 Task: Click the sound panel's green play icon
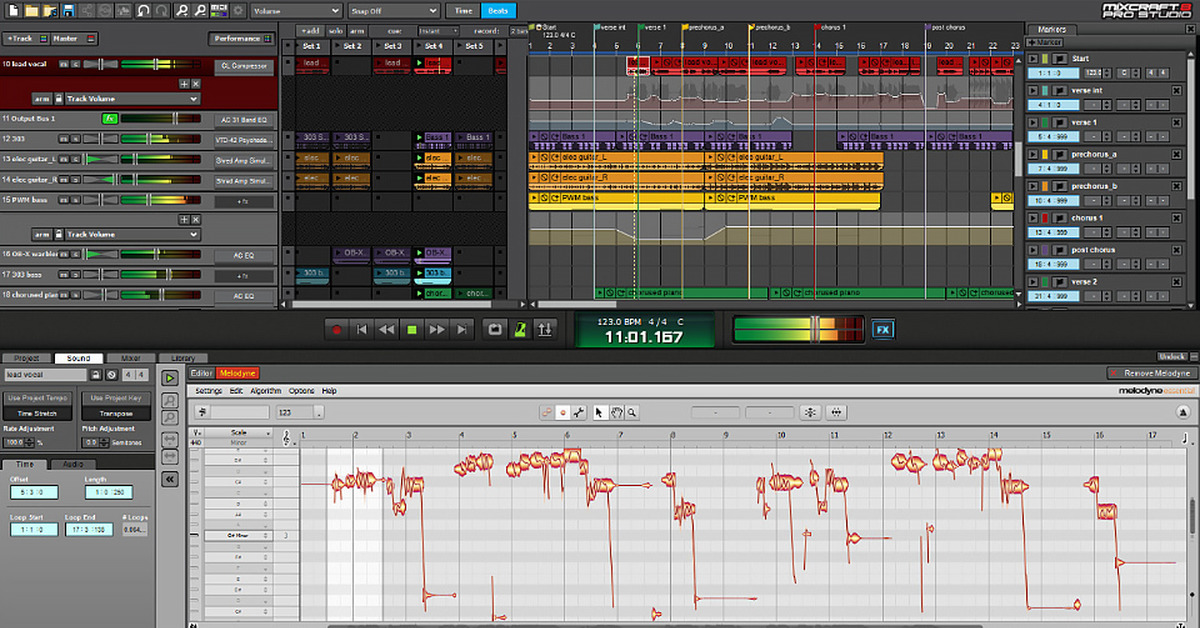pyautogui.click(x=170, y=378)
